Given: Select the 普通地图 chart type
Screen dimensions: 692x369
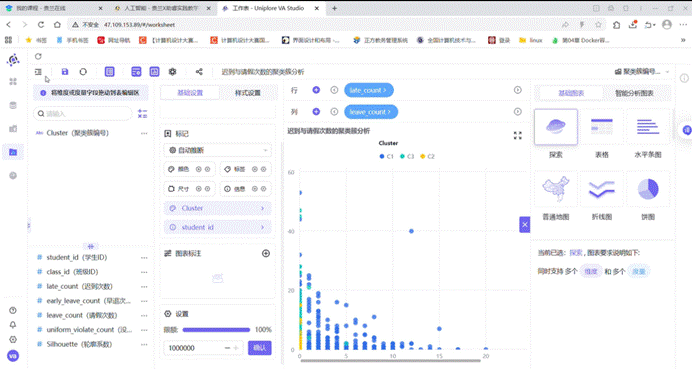Looking at the screenshot, I should point(556,189).
